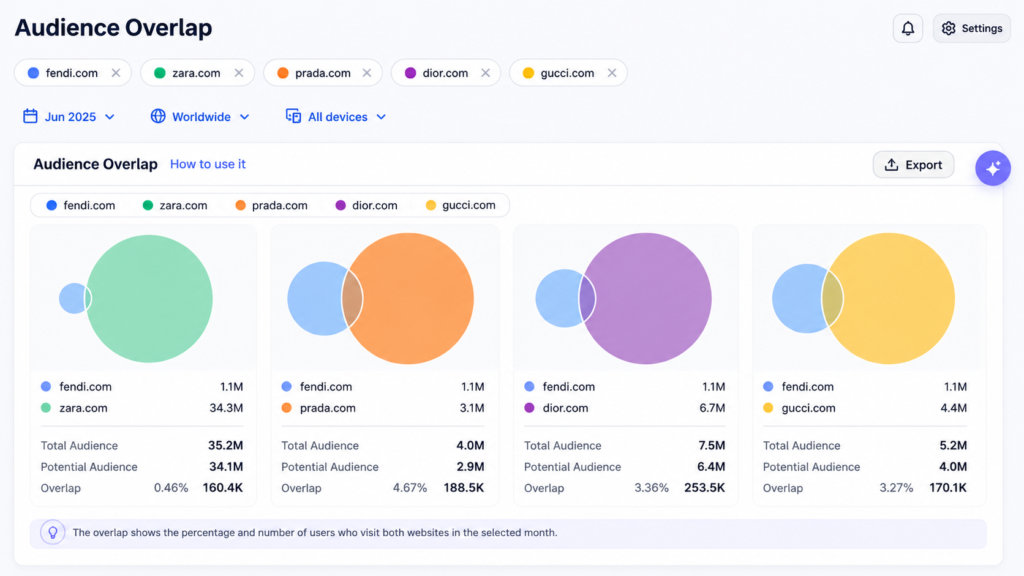The width and height of the screenshot is (1024, 576).
Task: Click the blue fendi.com dot in top chip
Action: click(33, 73)
